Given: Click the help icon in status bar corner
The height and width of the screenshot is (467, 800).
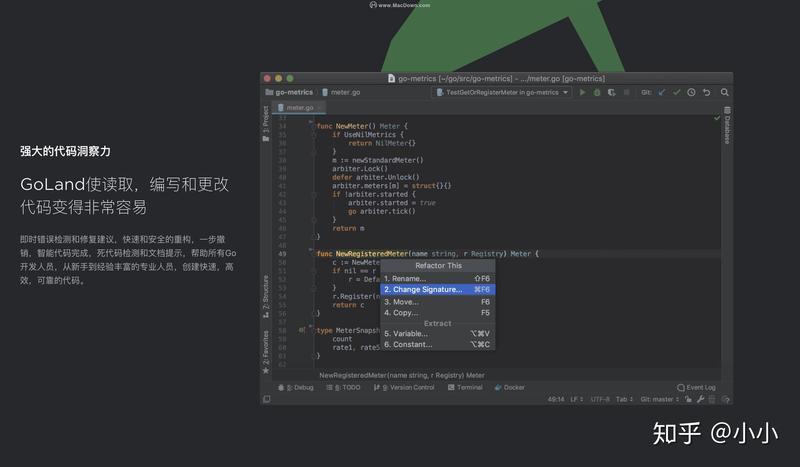Looking at the screenshot, I should (726, 399).
